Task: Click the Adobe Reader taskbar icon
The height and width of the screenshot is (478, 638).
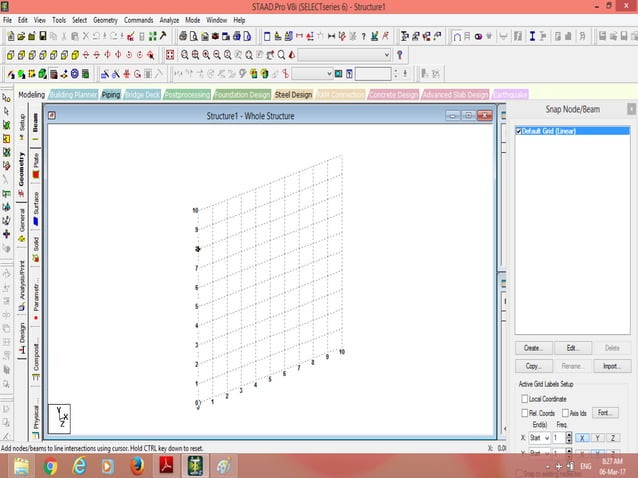Action: [165, 466]
